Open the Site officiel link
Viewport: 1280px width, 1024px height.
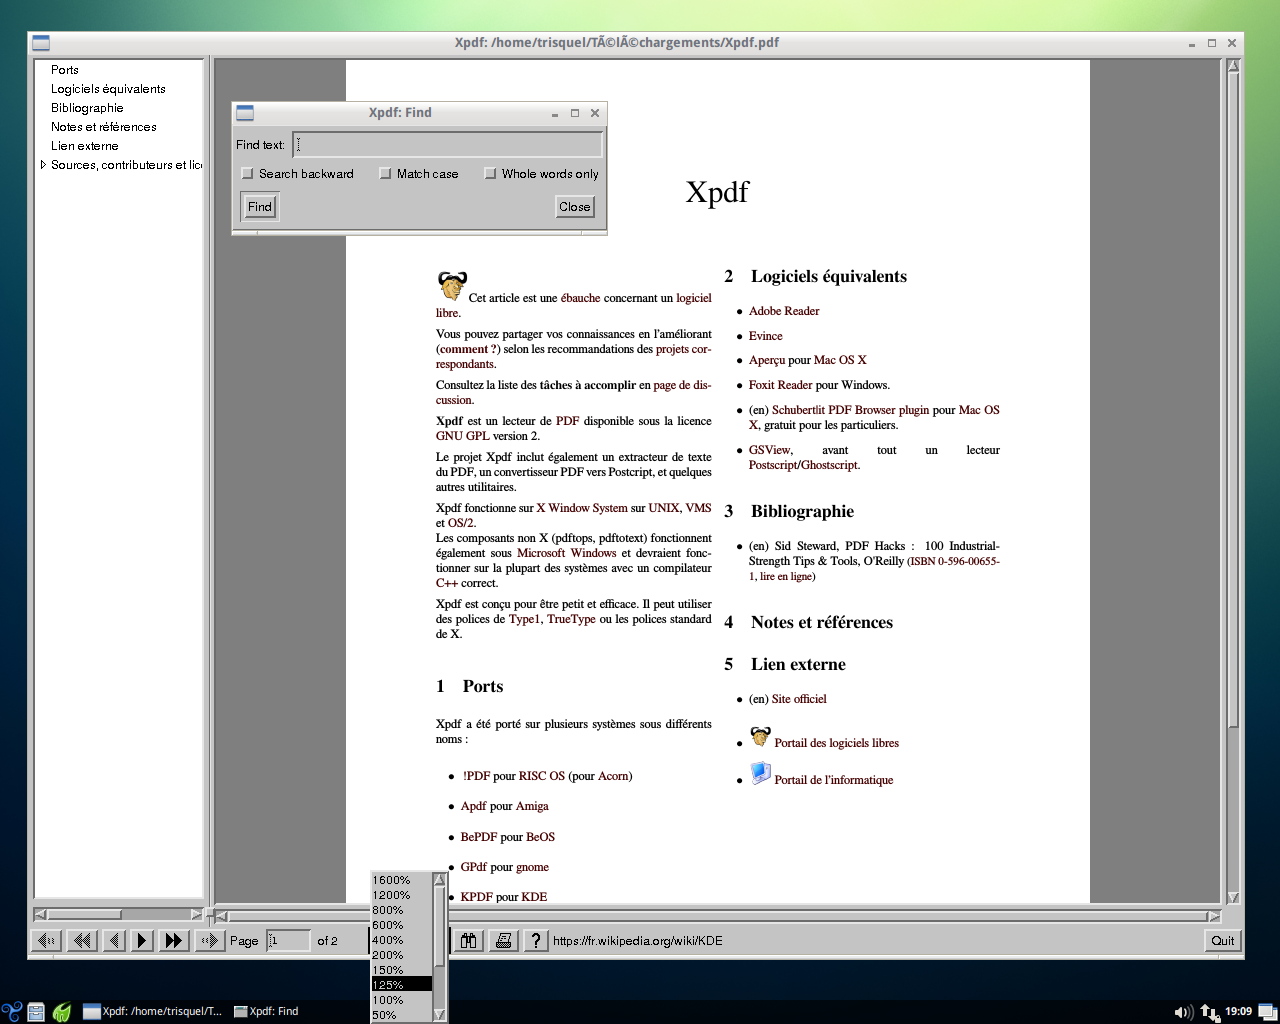coord(799,699)
